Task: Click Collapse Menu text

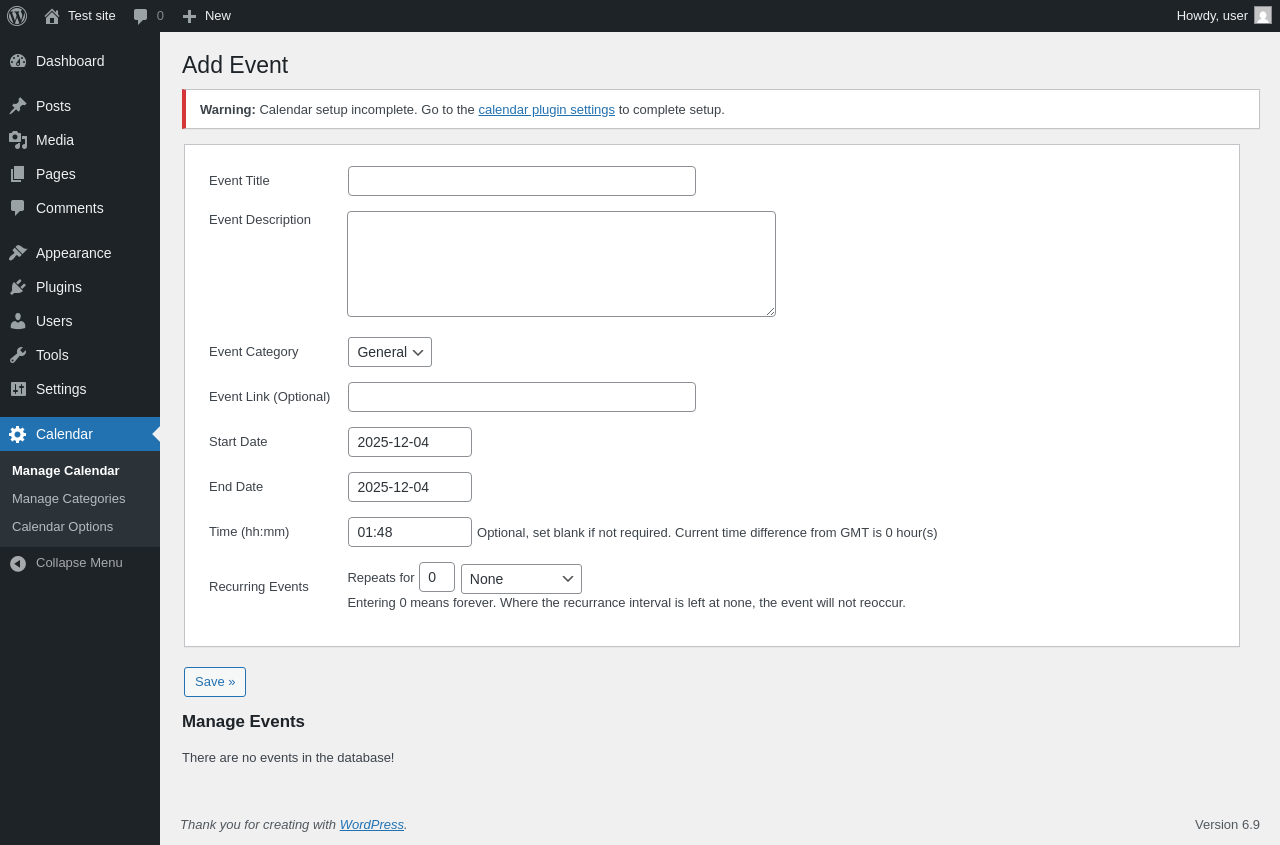Action: coord(79,563)
